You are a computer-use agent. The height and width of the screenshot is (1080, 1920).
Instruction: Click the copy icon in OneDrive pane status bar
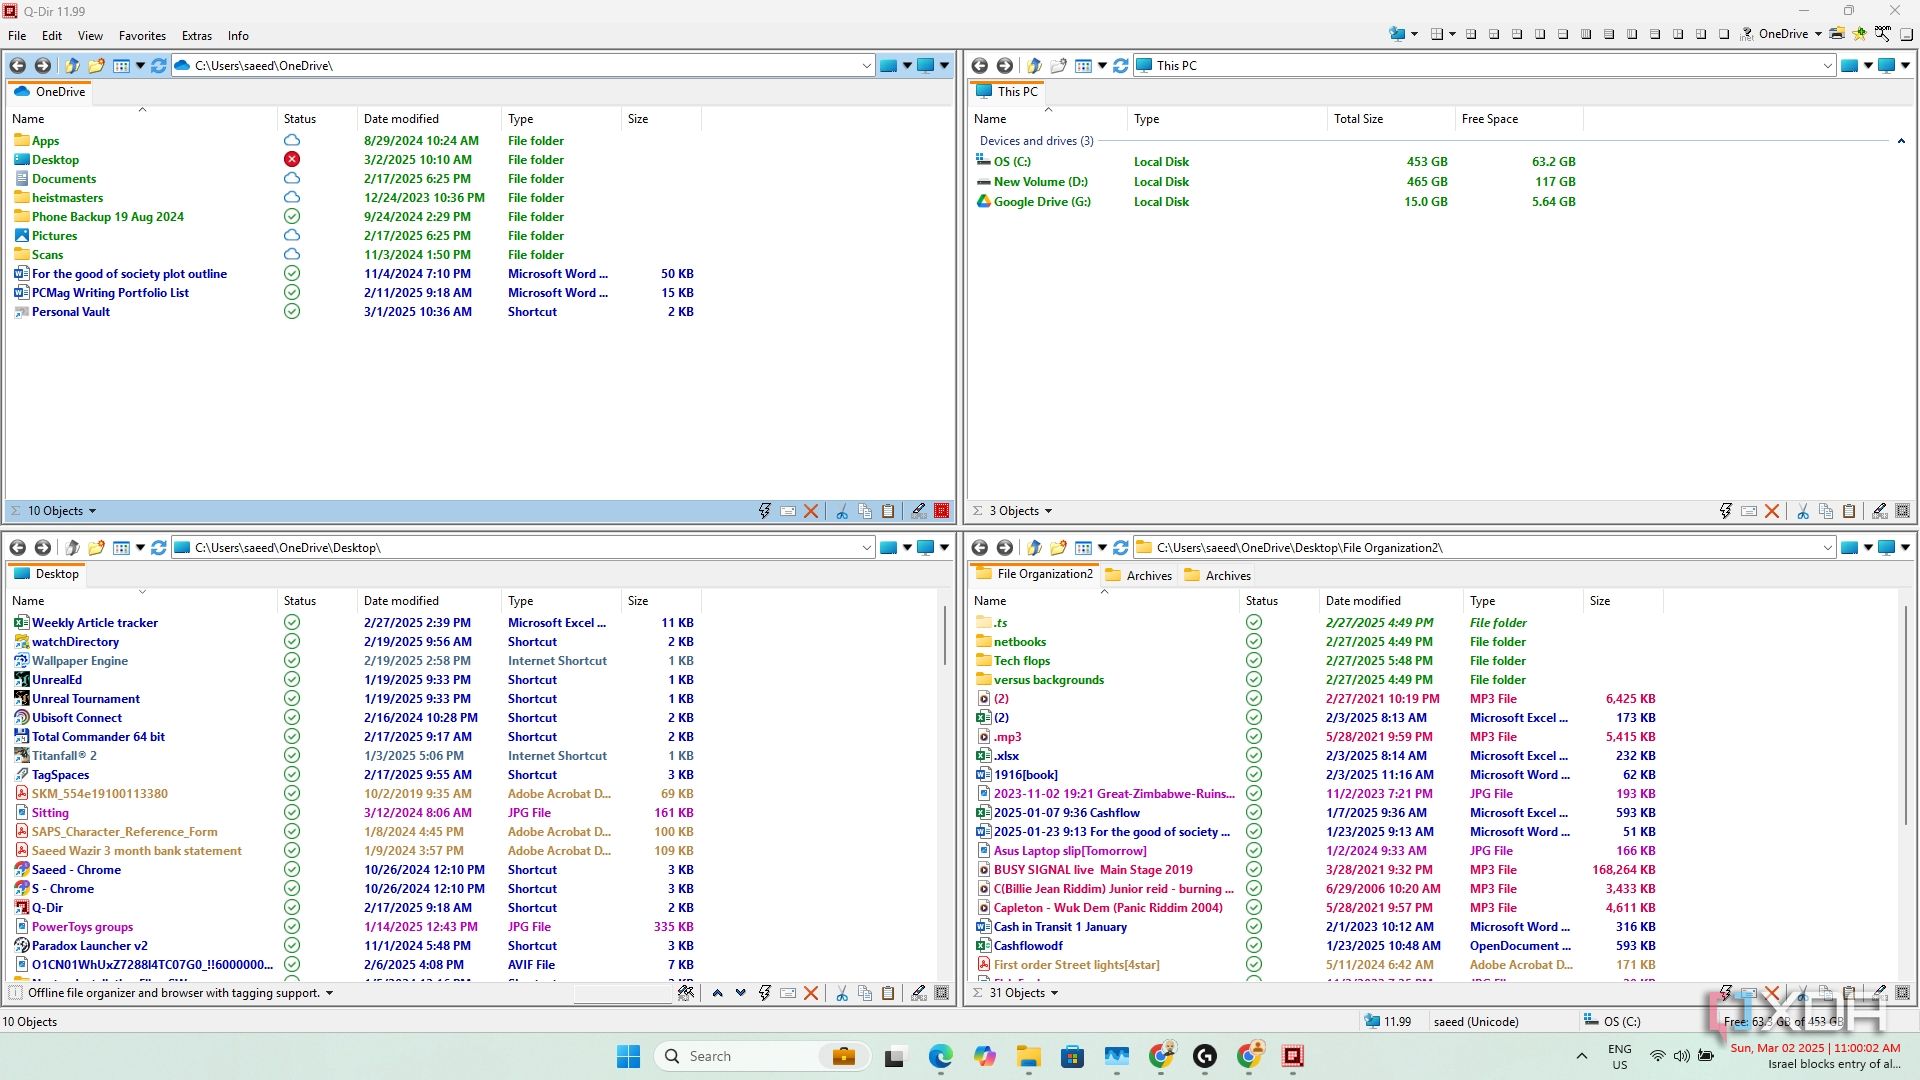[865, 511]
